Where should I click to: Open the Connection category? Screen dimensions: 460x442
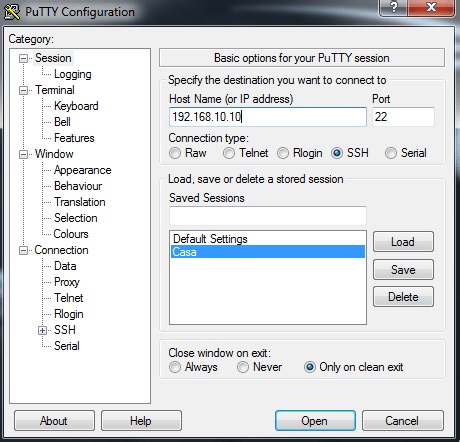[x=62, y=250]
